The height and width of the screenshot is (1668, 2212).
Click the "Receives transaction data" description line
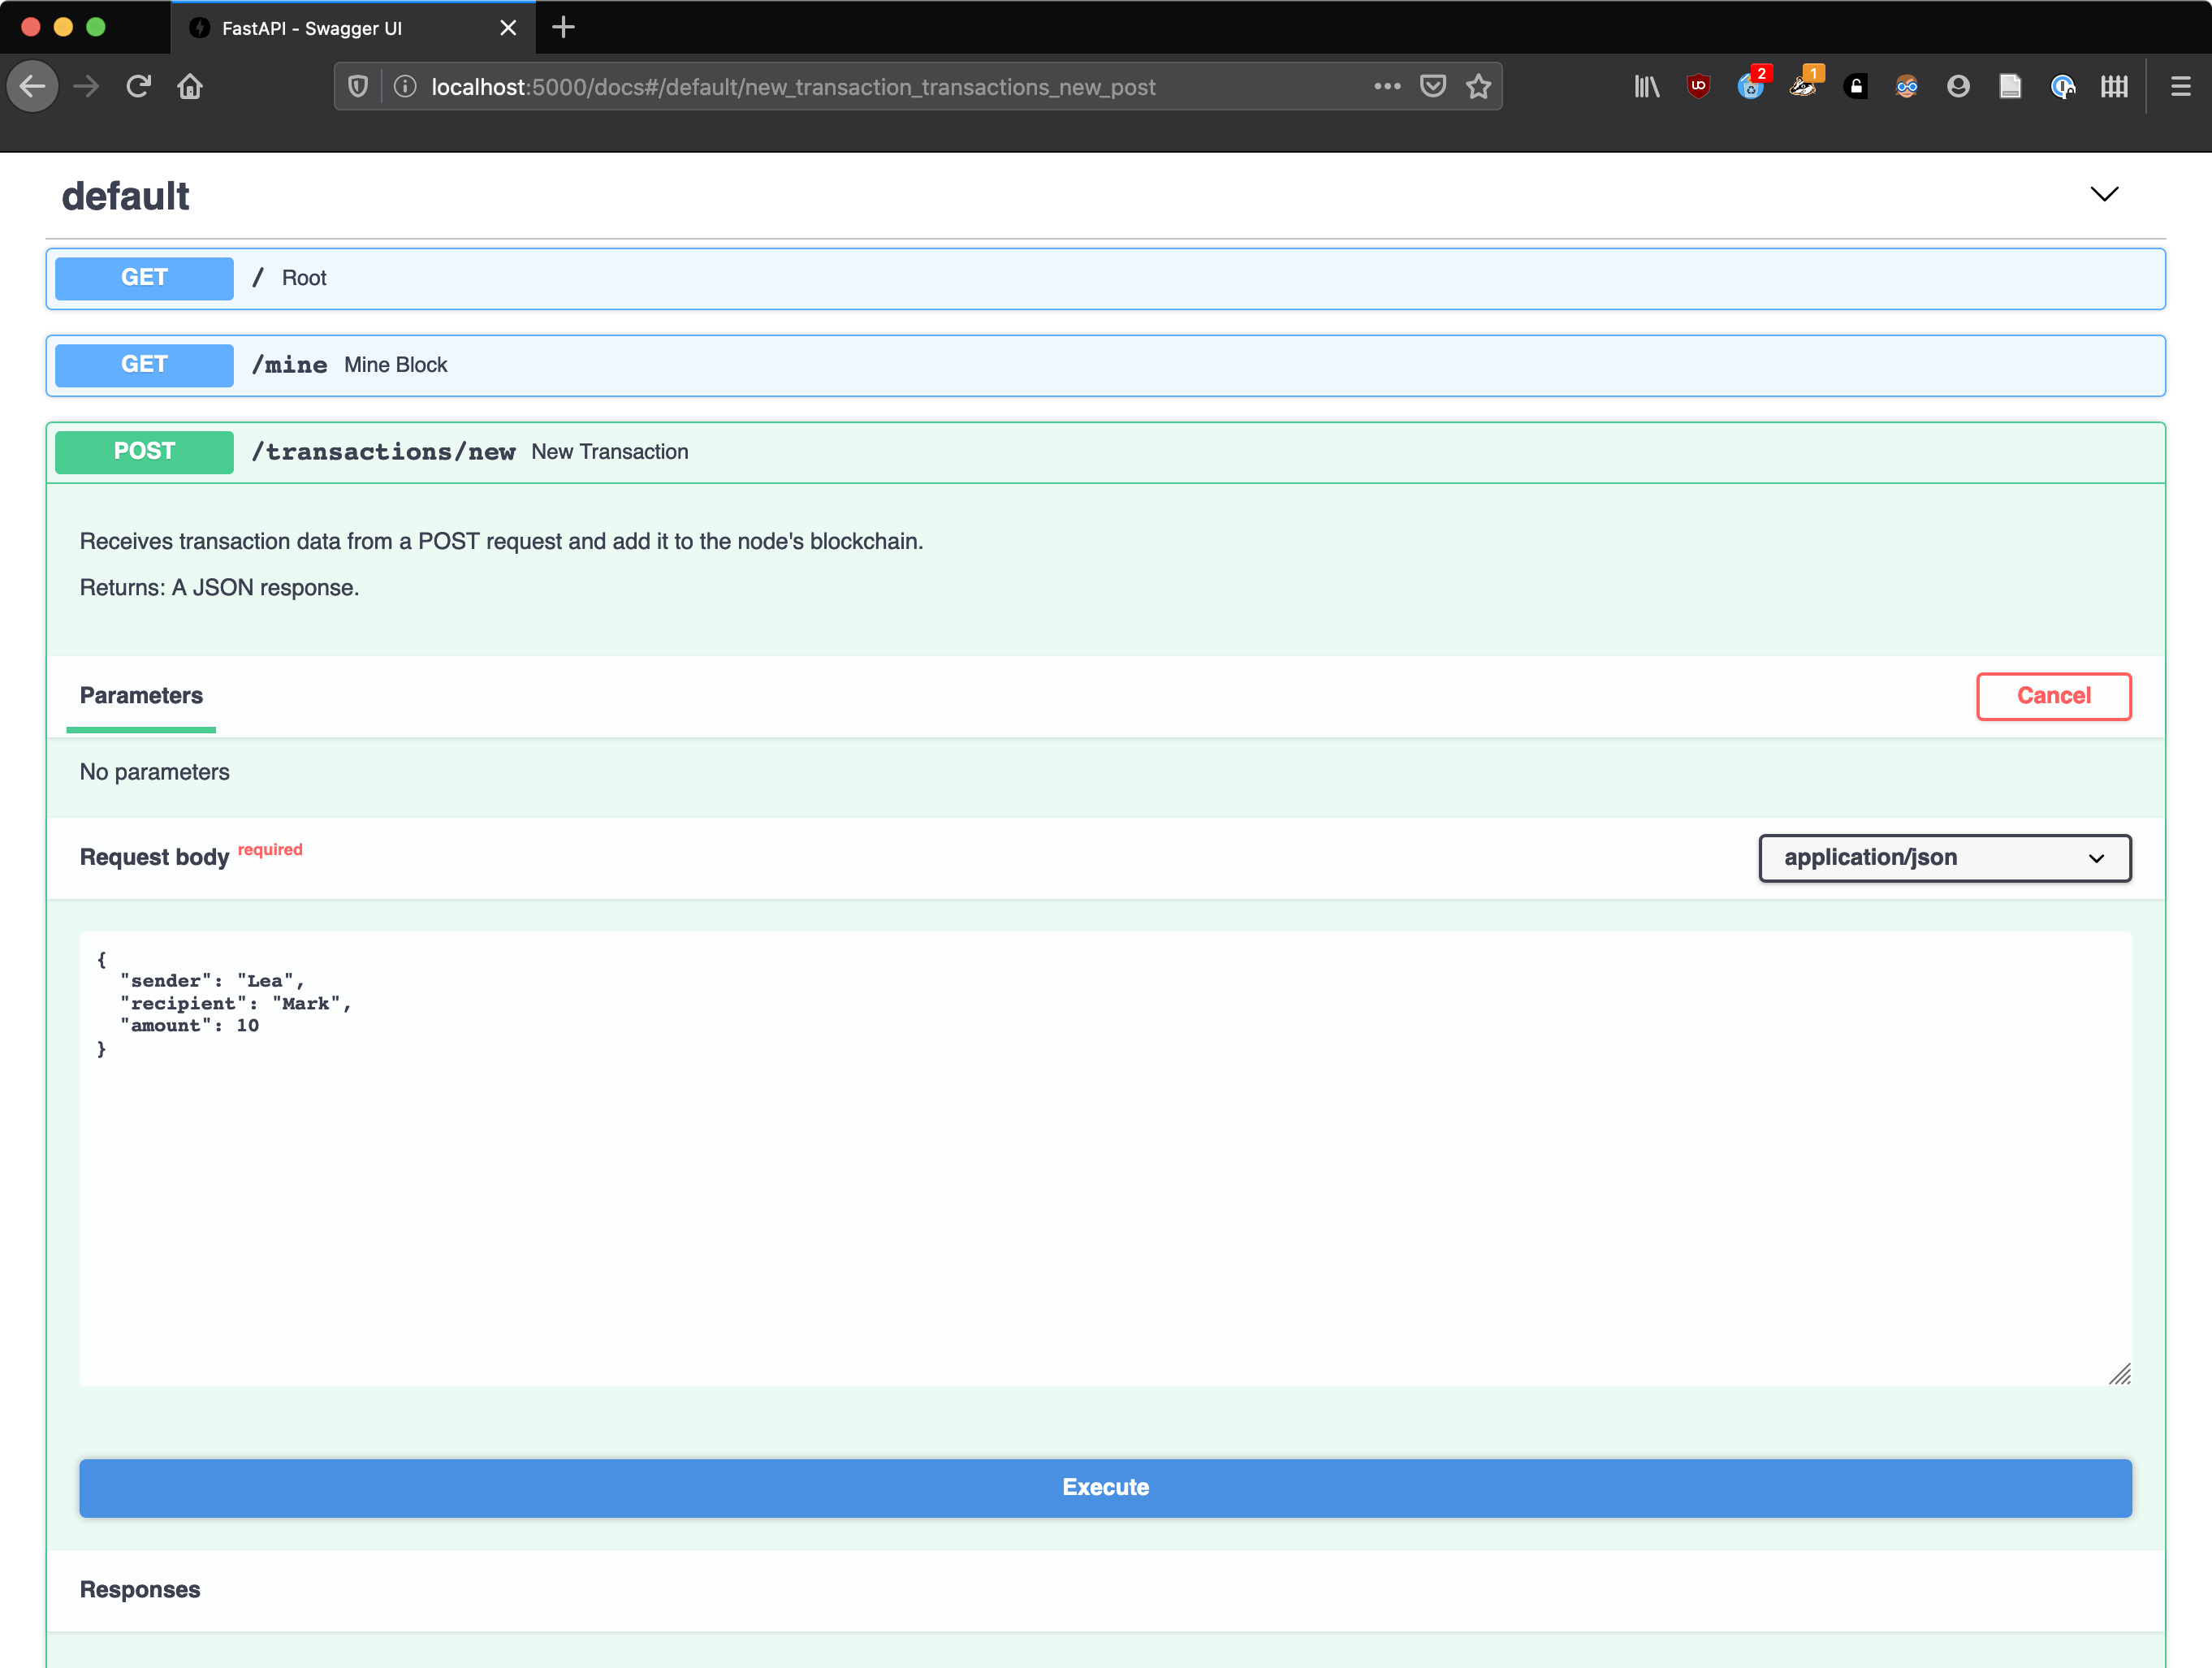501,542
